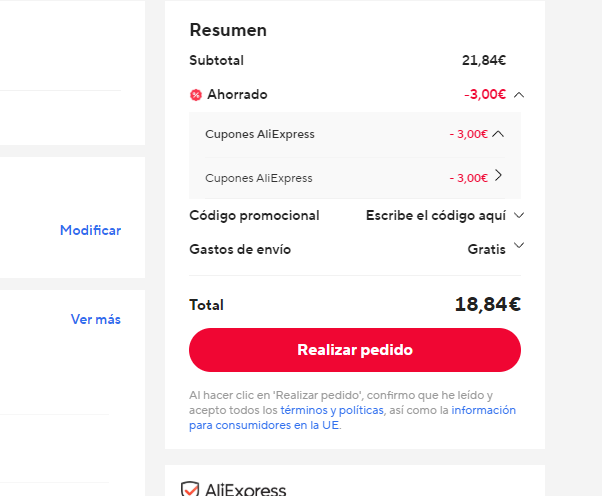Collapse the Ahorrado savings breakdown
This screenshot has width=602, height=496.
519,95
